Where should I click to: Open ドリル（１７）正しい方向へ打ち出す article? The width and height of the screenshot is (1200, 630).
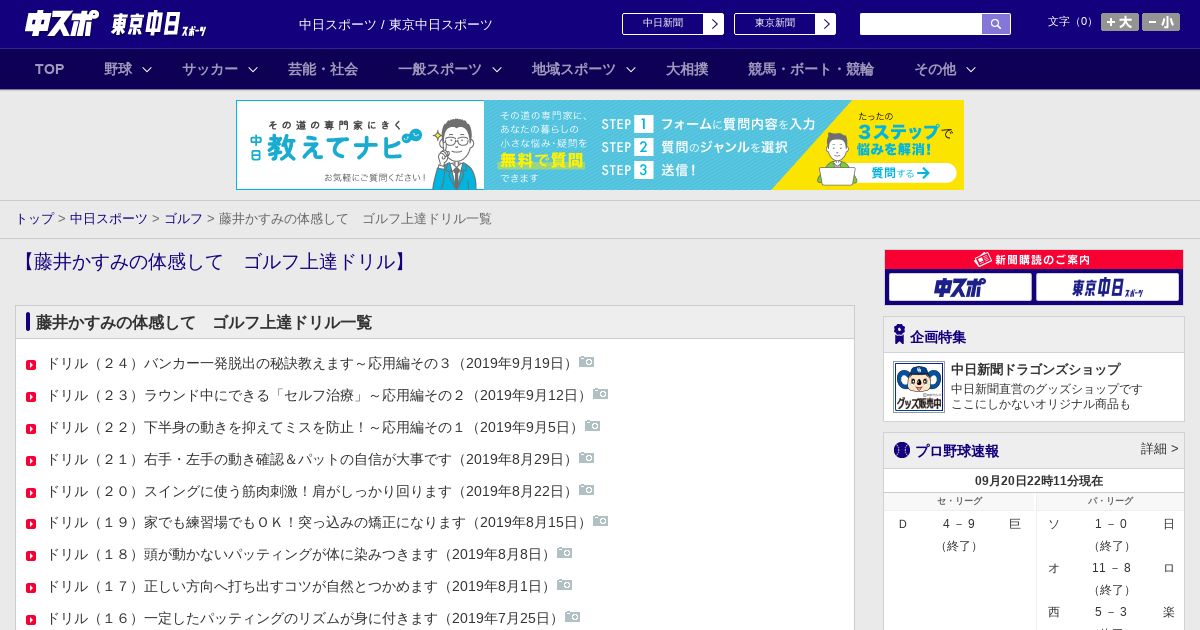(300, 586)
